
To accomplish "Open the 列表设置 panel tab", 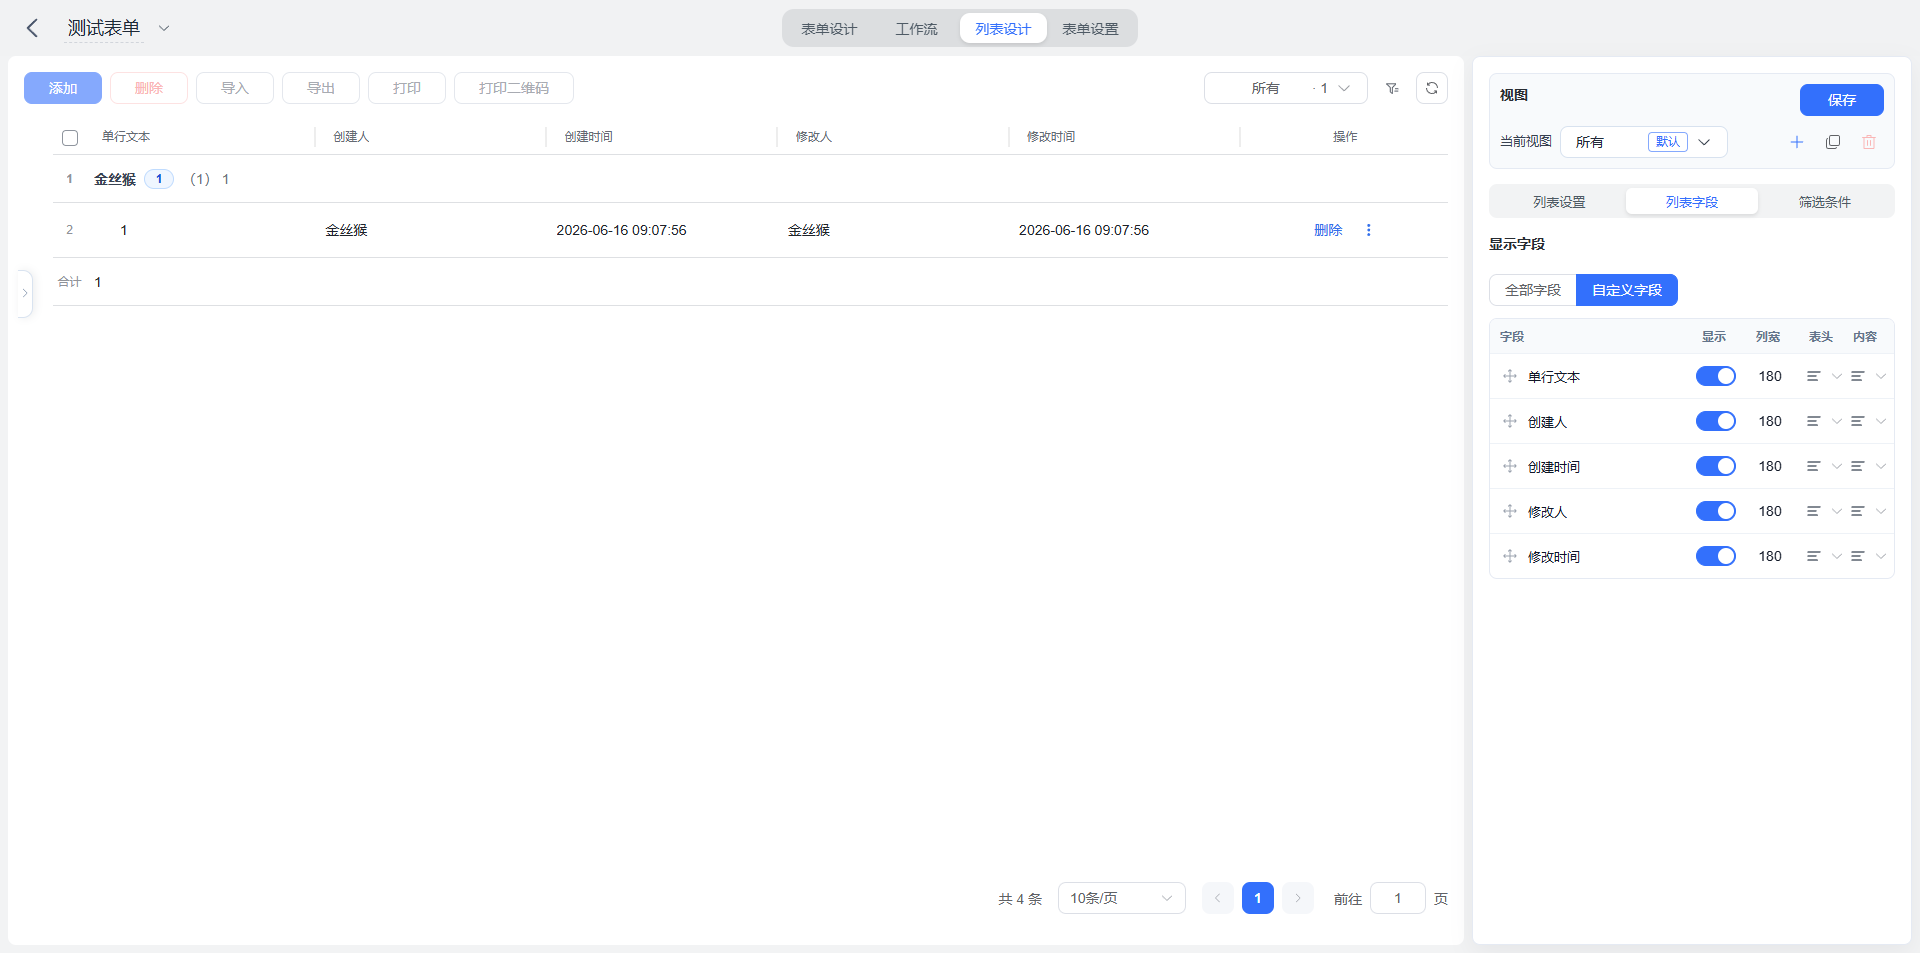I will pos(1559,202).
